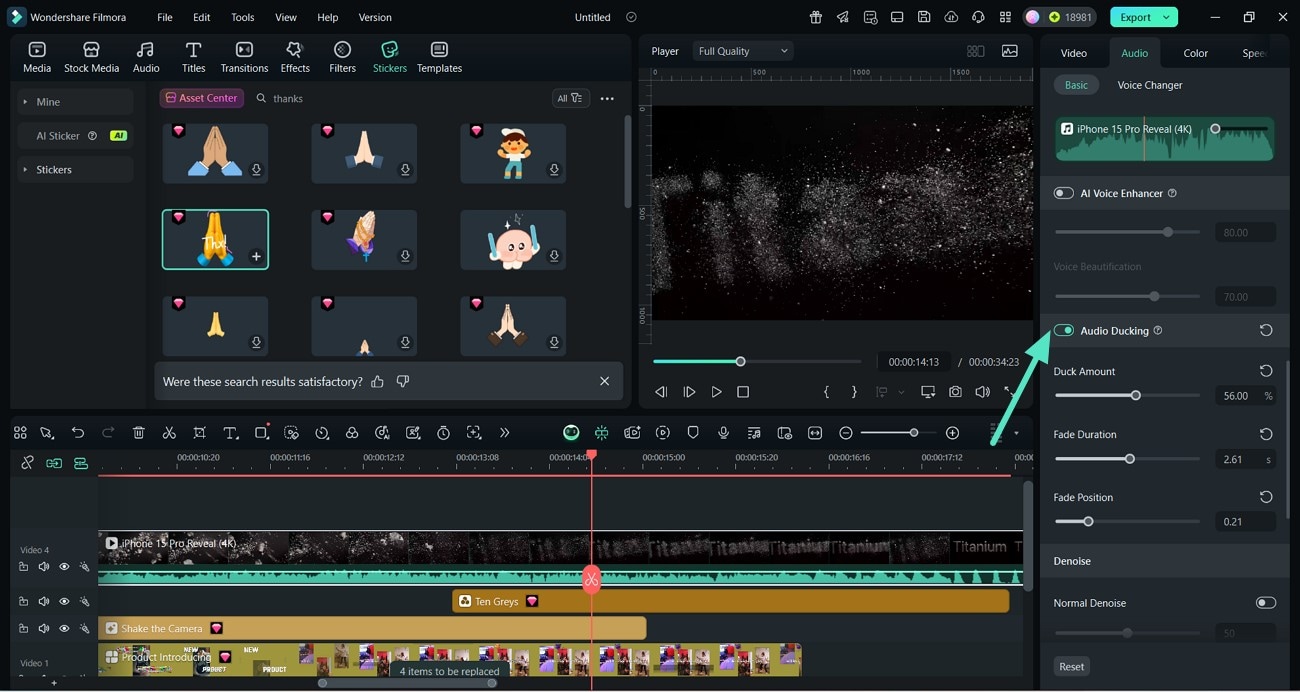Switch to the Voice Changer tab
This screenshot has height=692, width=1300.
1150,85
